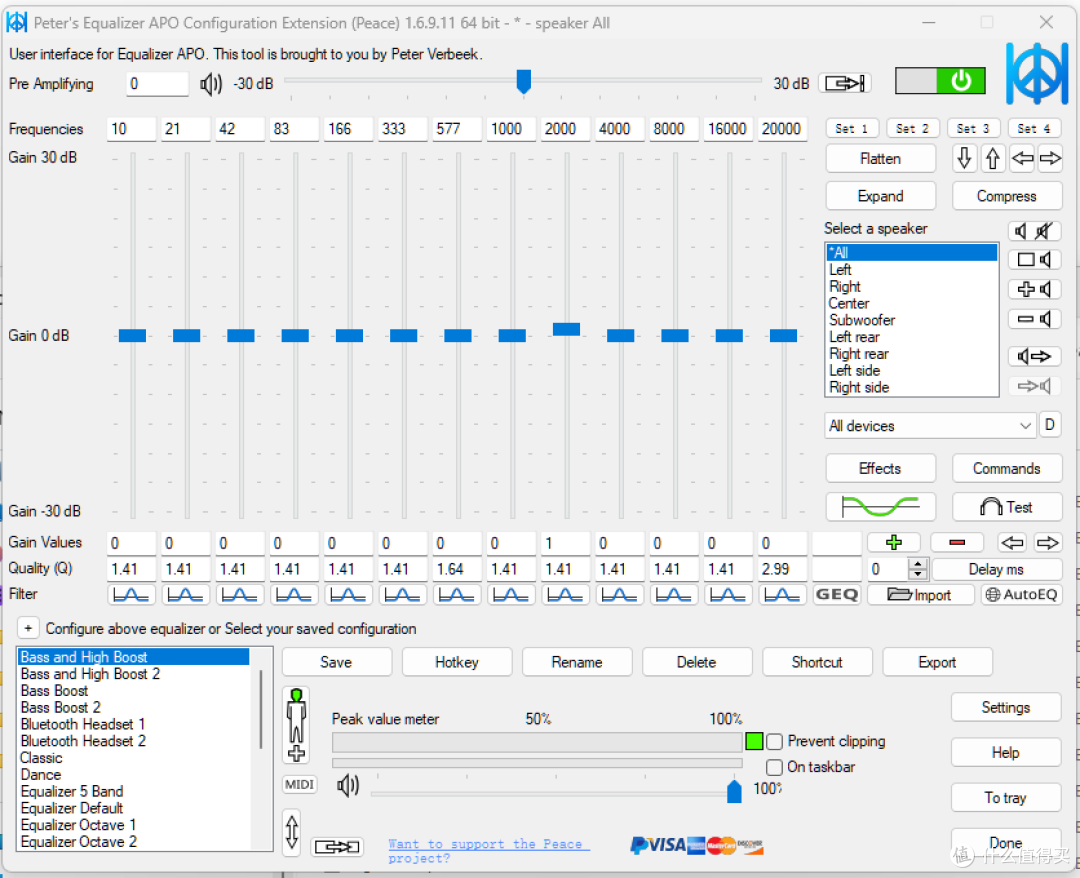Shift bands right with arrow beside Flatten
The height and width of the screenshot is (878, 1080).
pos(1050,158)
